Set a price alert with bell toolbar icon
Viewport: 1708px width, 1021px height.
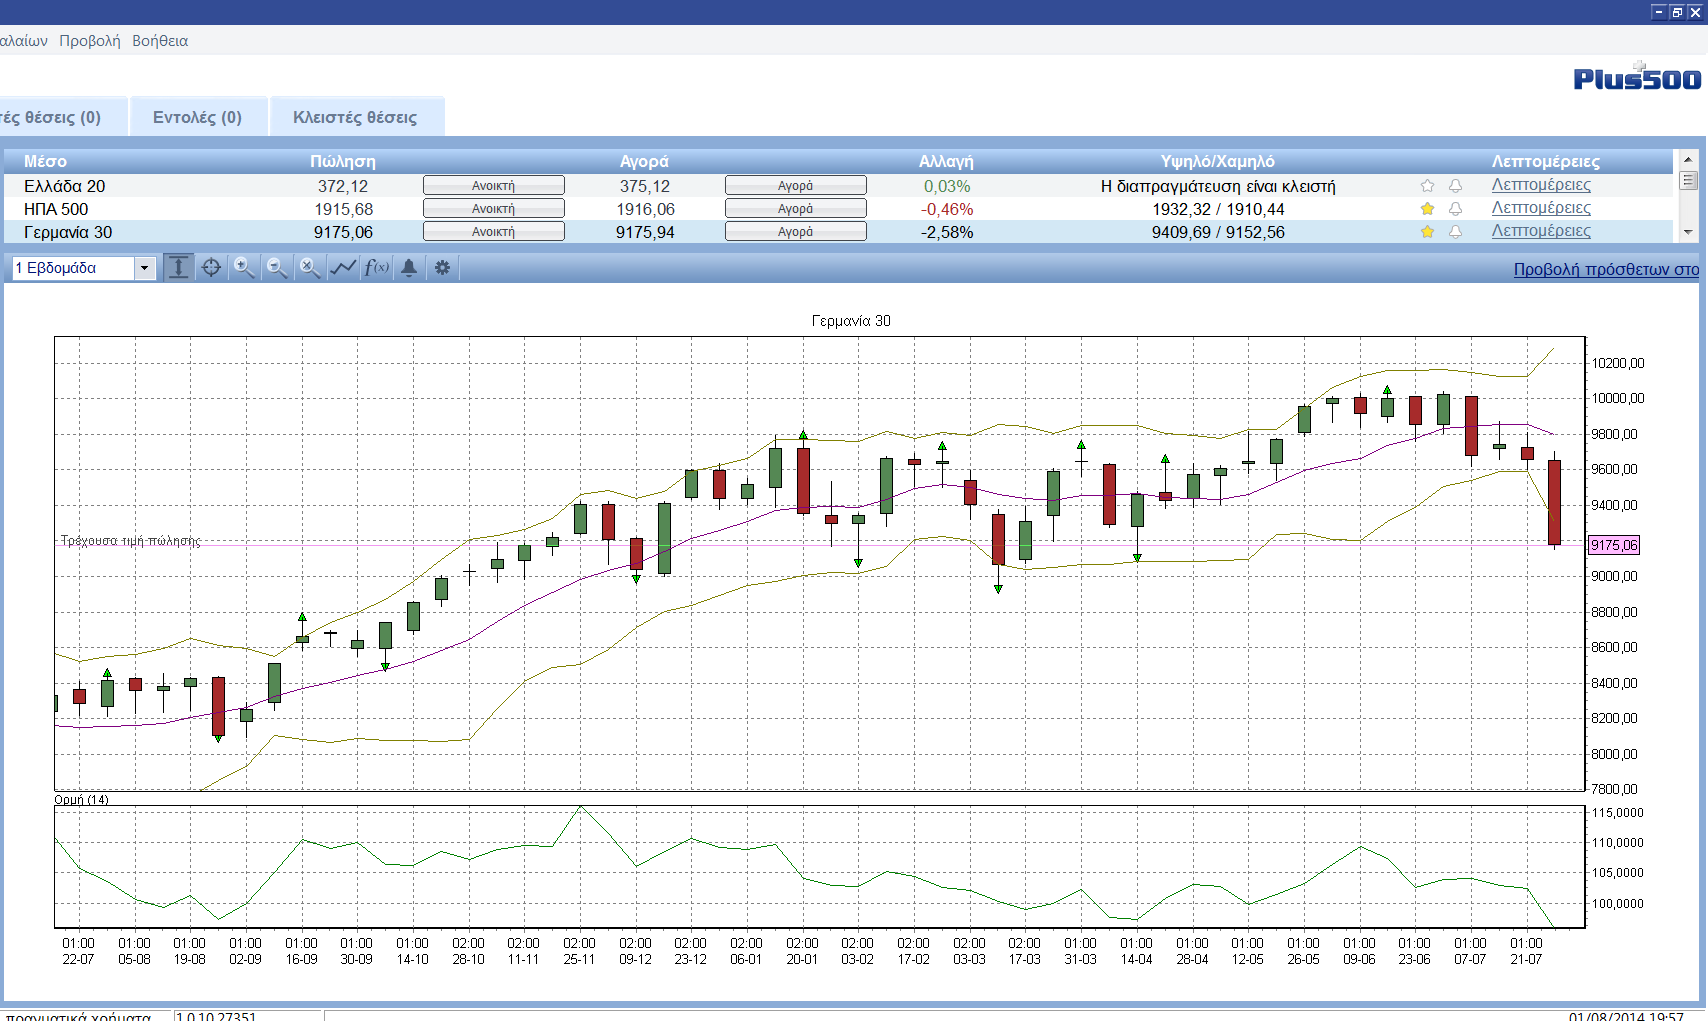[x=409, y=268]
